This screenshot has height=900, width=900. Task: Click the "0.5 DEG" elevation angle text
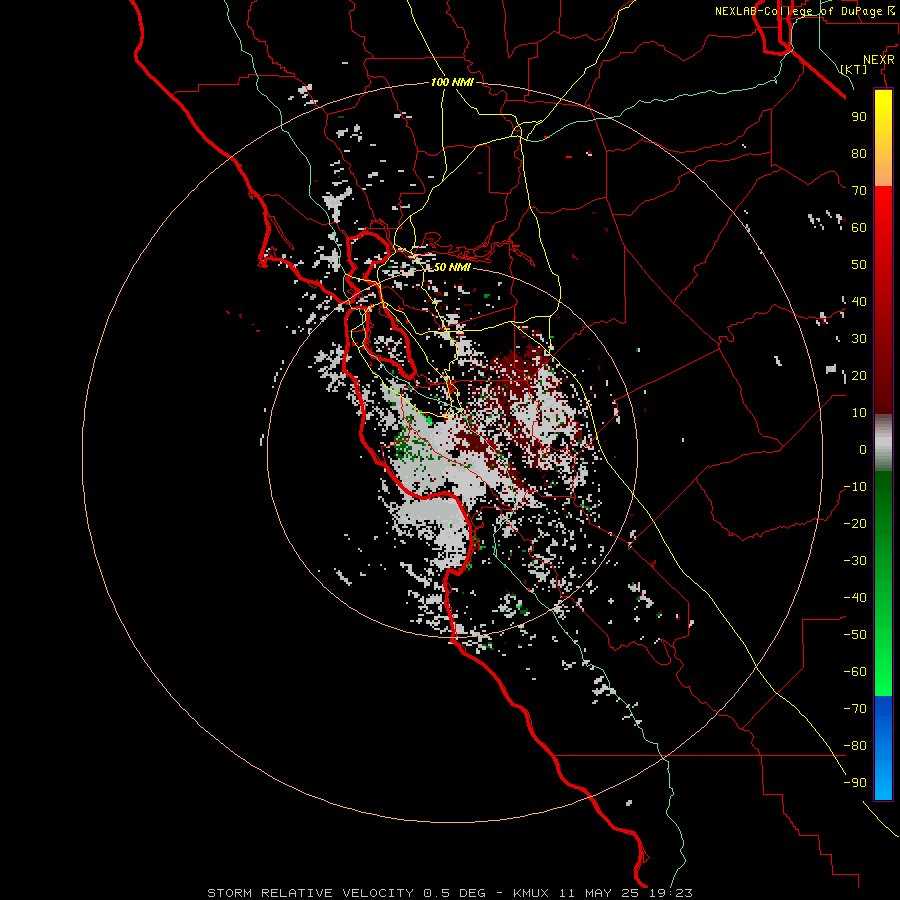(454, 893)
